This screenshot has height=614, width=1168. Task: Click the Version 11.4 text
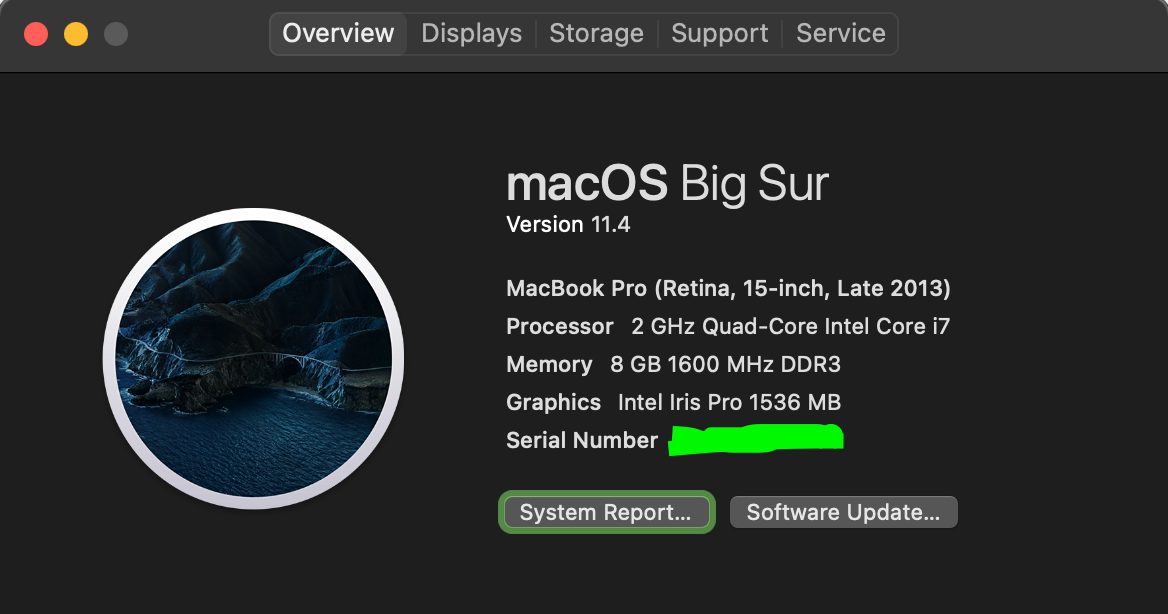[x=568, y=224]
